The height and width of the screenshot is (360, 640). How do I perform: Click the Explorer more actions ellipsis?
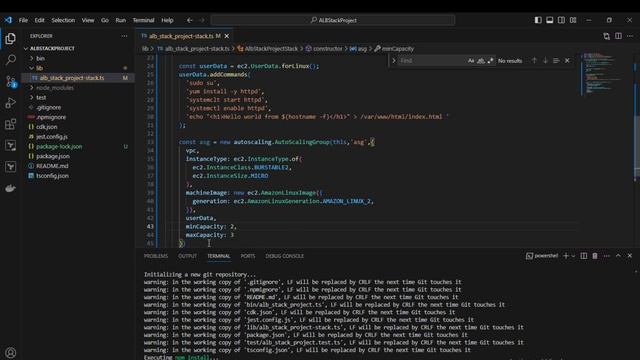(x=124, y=36)
